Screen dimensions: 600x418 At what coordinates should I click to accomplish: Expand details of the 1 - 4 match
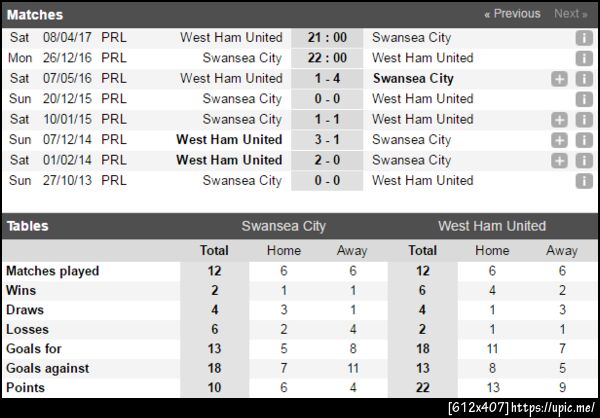pyautogui.click(x=560, y=79)
